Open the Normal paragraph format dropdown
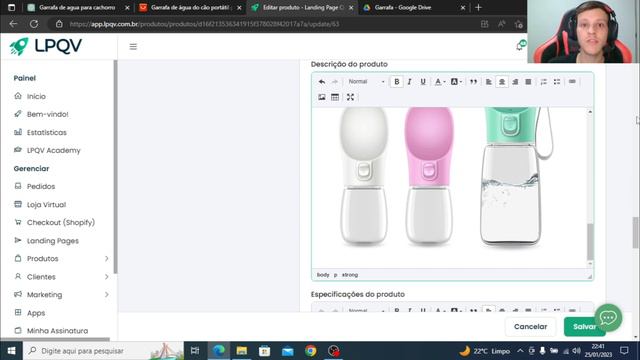 point(366,82)
